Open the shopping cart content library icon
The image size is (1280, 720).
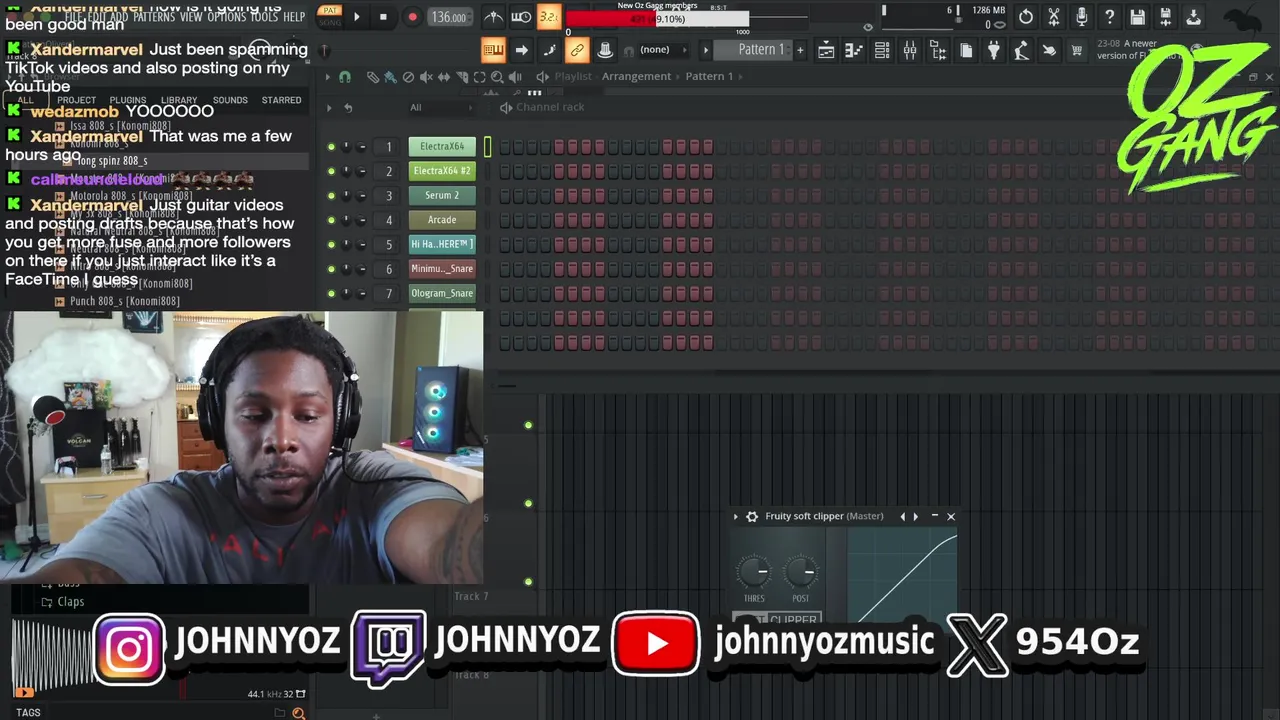[1077, 50]
